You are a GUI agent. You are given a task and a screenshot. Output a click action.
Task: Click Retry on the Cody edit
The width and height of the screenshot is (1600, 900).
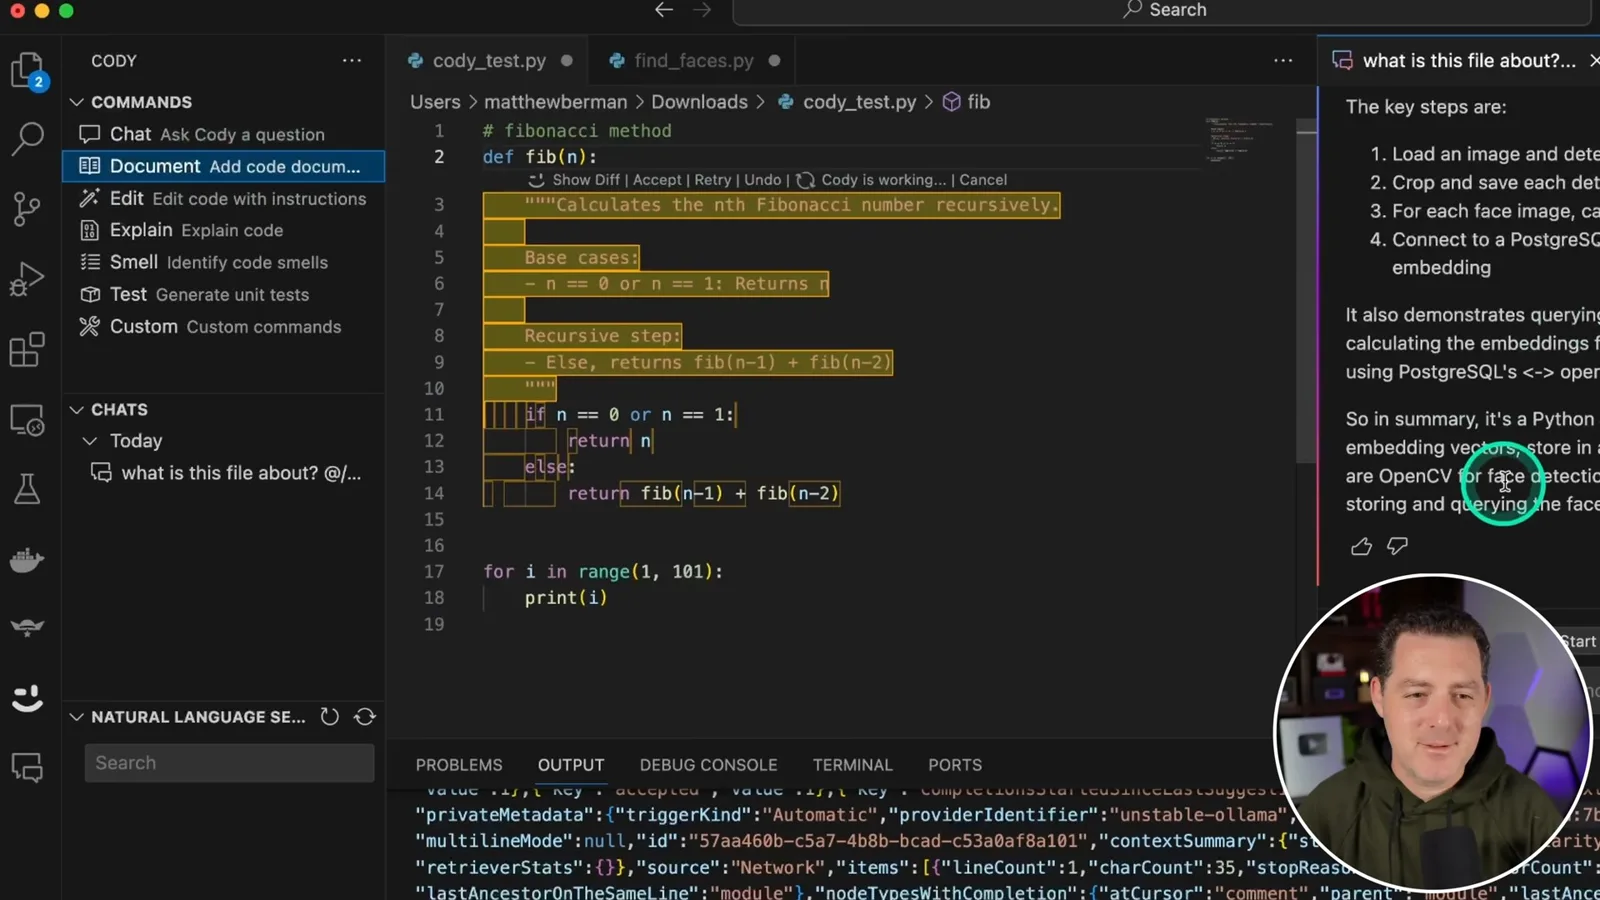click(713, 180)
